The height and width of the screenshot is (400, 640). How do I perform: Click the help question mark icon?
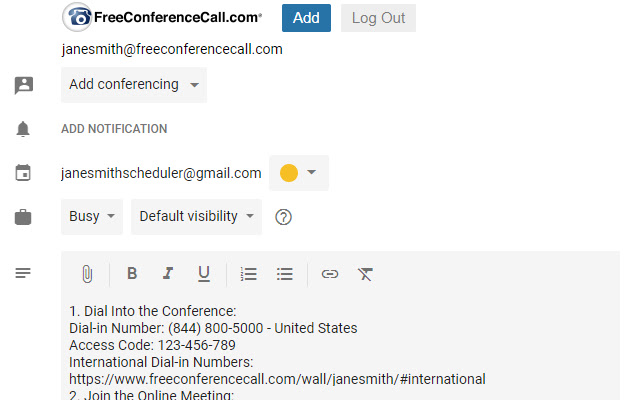[x=283, y=217]
